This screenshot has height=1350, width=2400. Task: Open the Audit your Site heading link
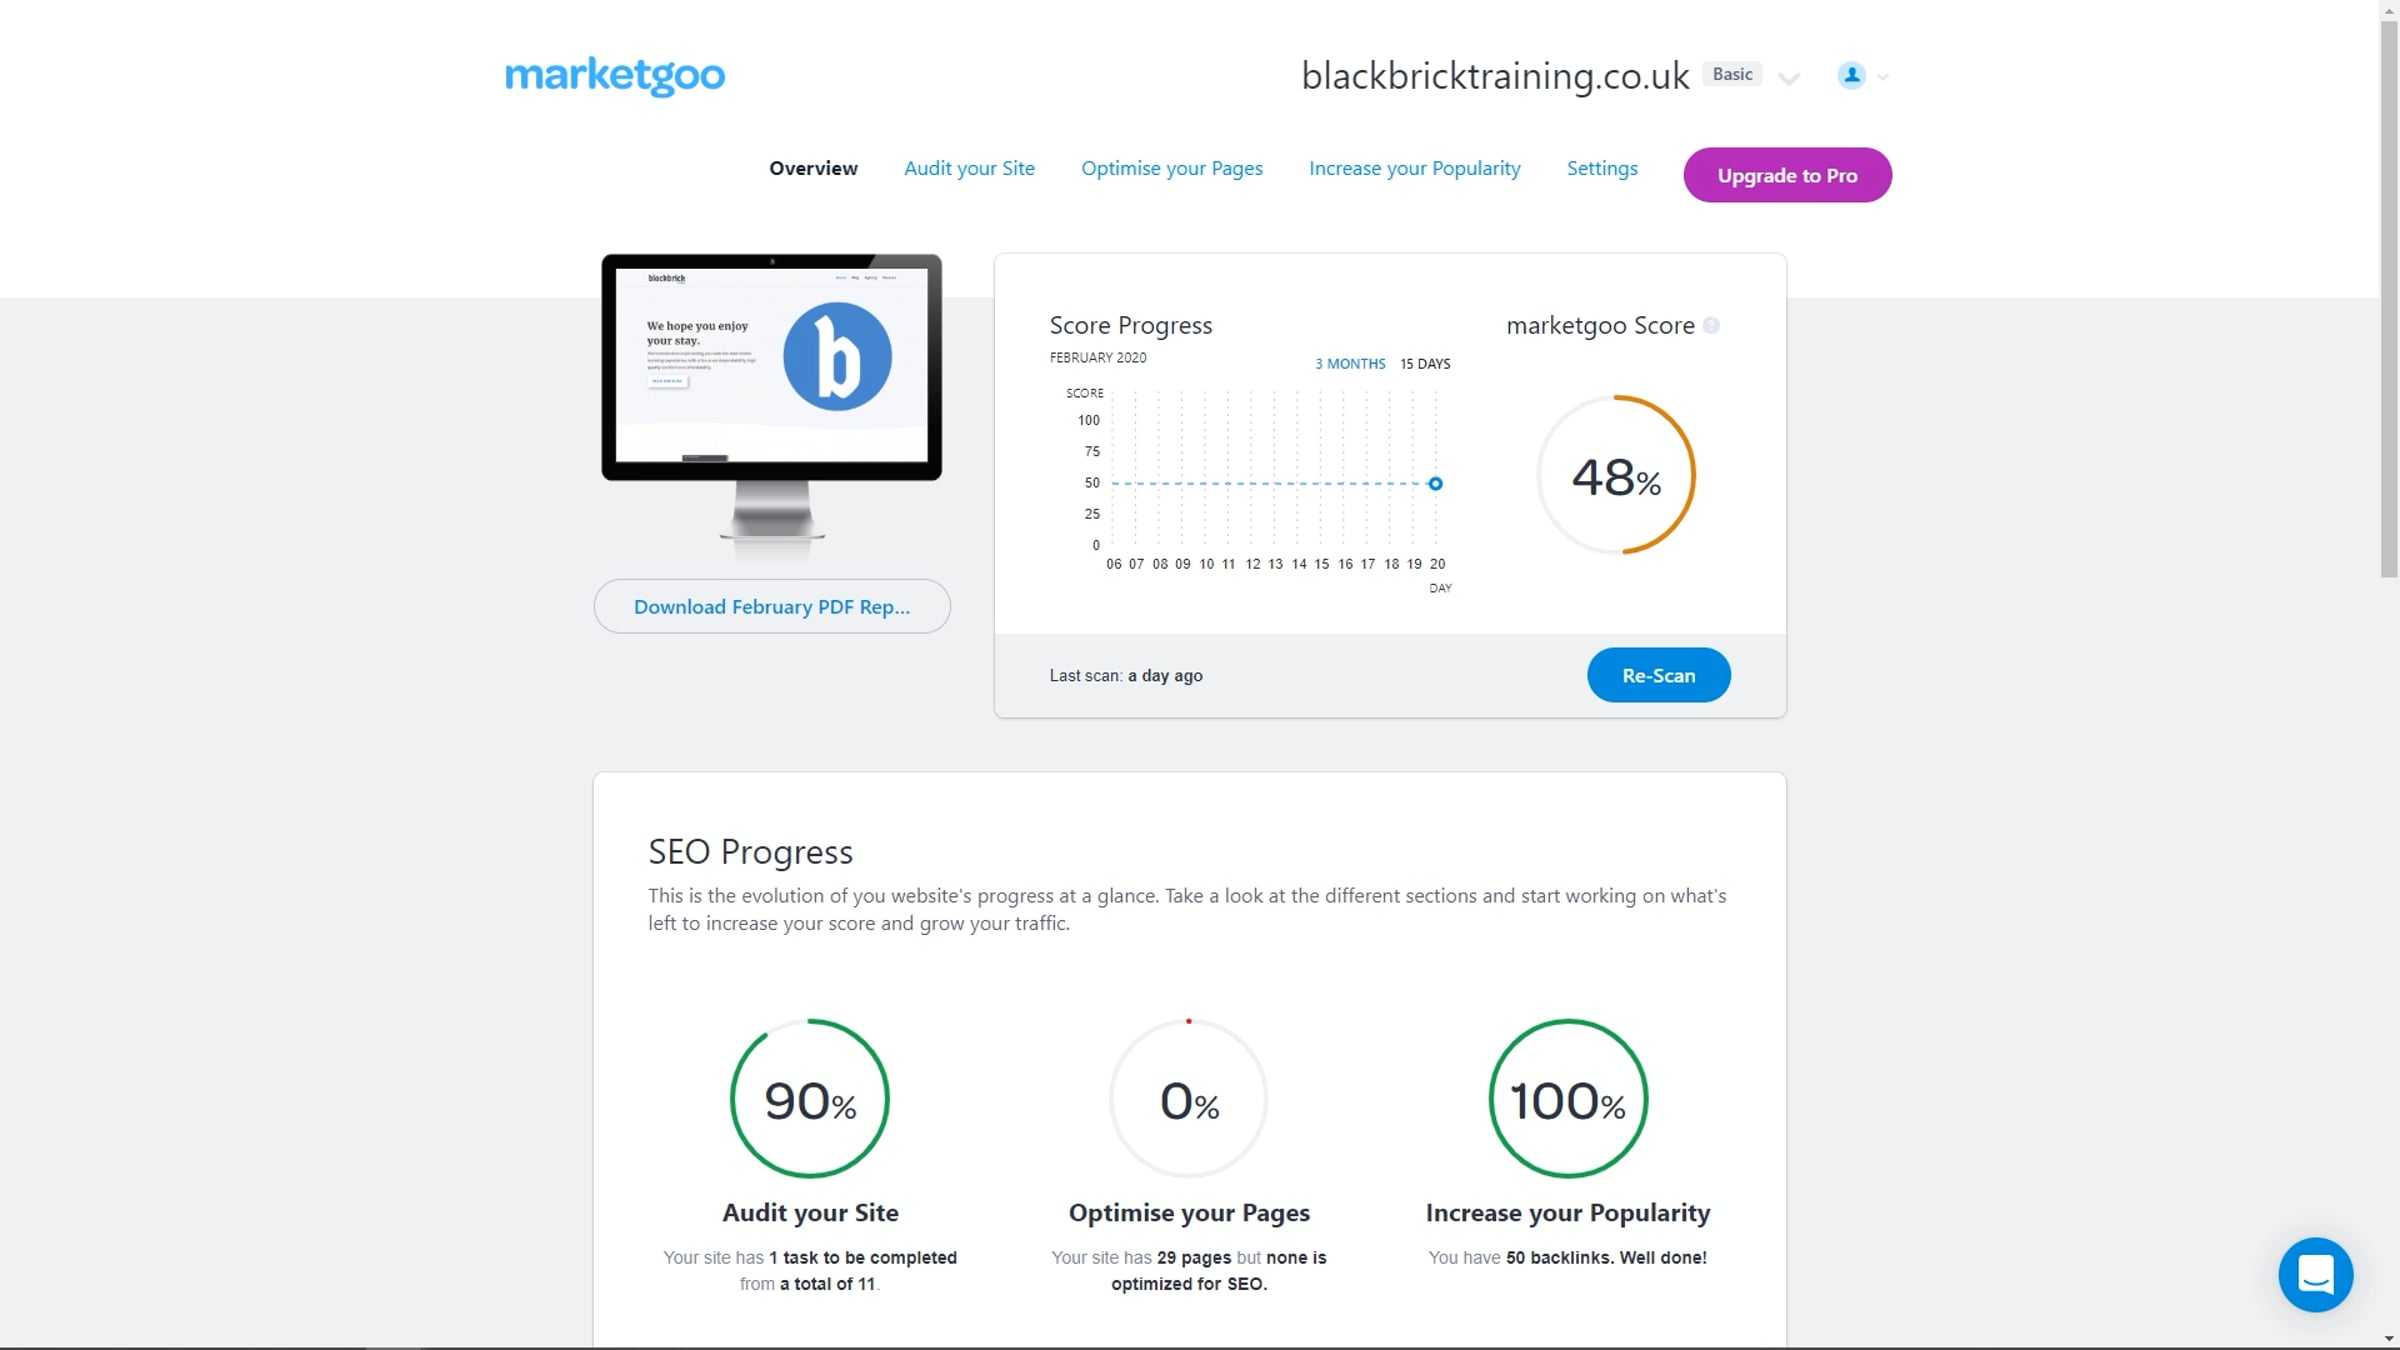point(810,1213)
